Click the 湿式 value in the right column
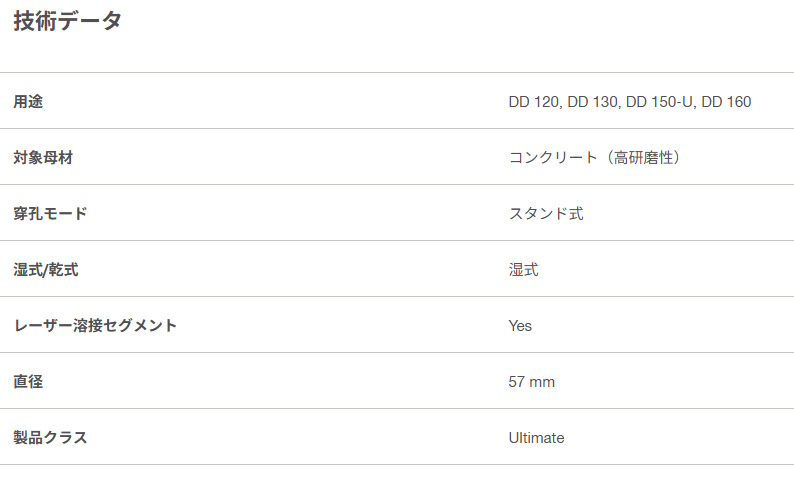This screenshot has width=794, height=479. click(523, 269)
